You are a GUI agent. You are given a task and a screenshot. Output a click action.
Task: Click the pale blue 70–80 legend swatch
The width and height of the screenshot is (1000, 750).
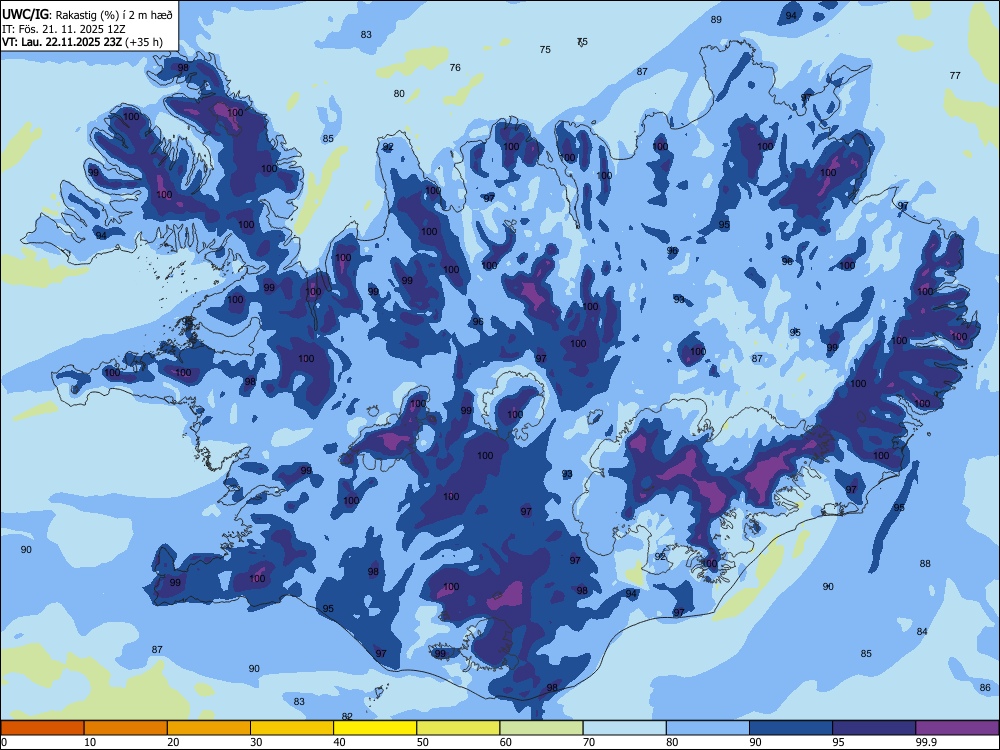click(x=624, y=728)
